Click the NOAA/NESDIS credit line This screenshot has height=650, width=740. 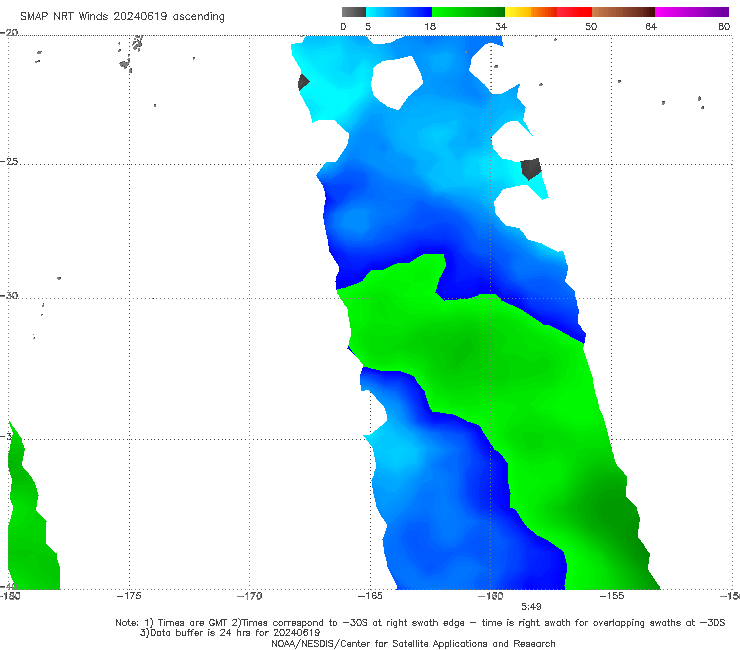click(x=413, y=643)
